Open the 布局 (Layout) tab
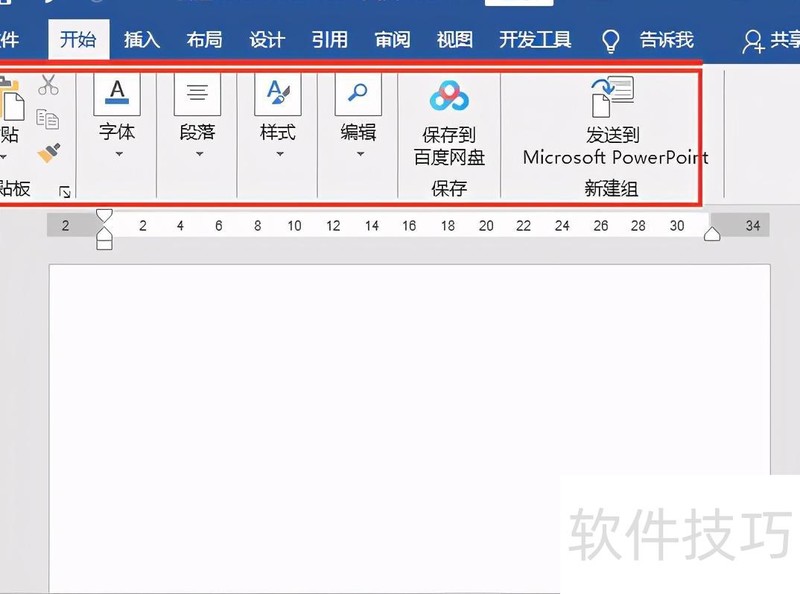This screenshot has height=594, width=800. pyautogui.click(x=204, y=40)
